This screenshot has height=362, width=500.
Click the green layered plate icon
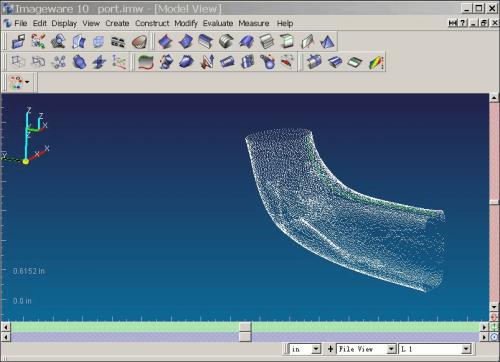355,62
